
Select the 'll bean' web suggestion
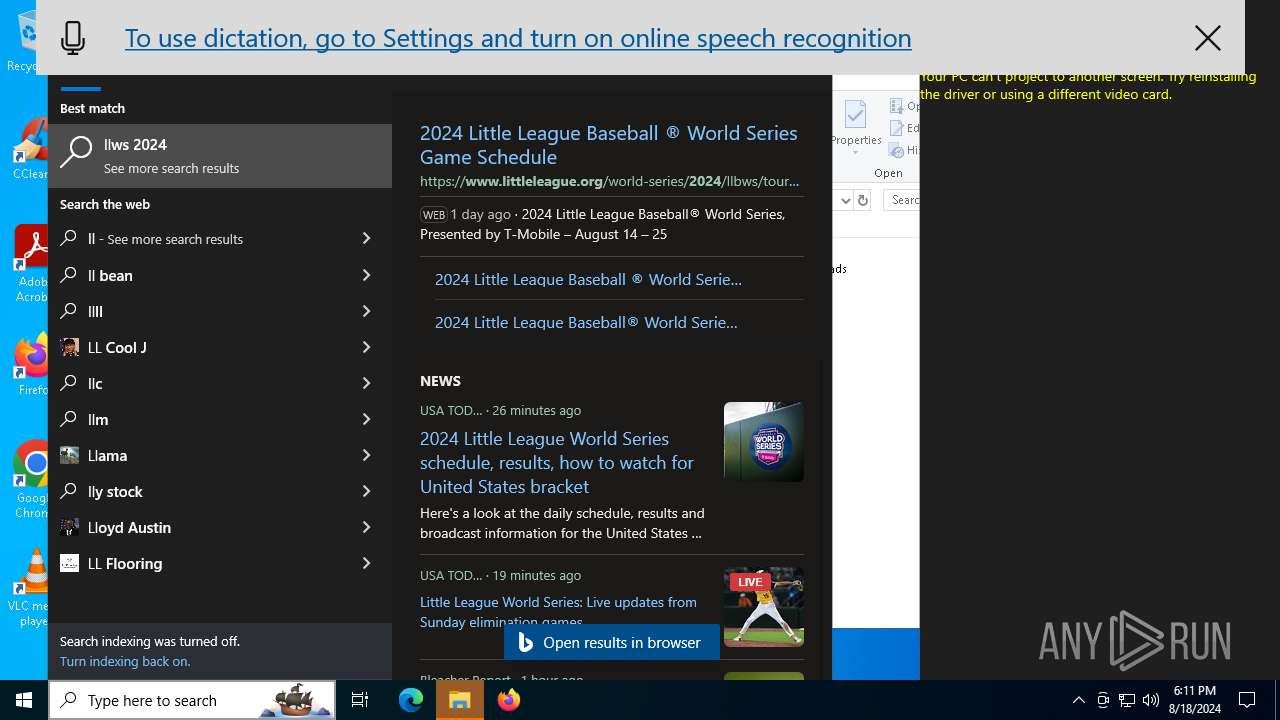click(x=110, y=275)
